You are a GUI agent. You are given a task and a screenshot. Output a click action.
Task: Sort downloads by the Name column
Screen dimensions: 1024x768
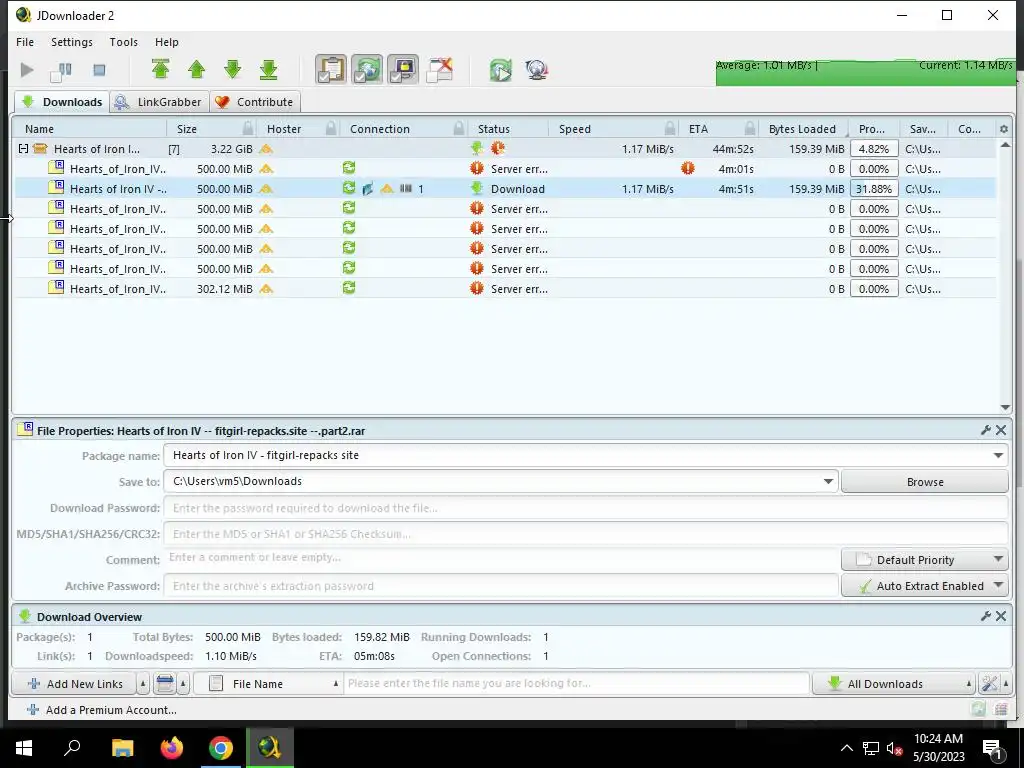(x=89, y=129)
